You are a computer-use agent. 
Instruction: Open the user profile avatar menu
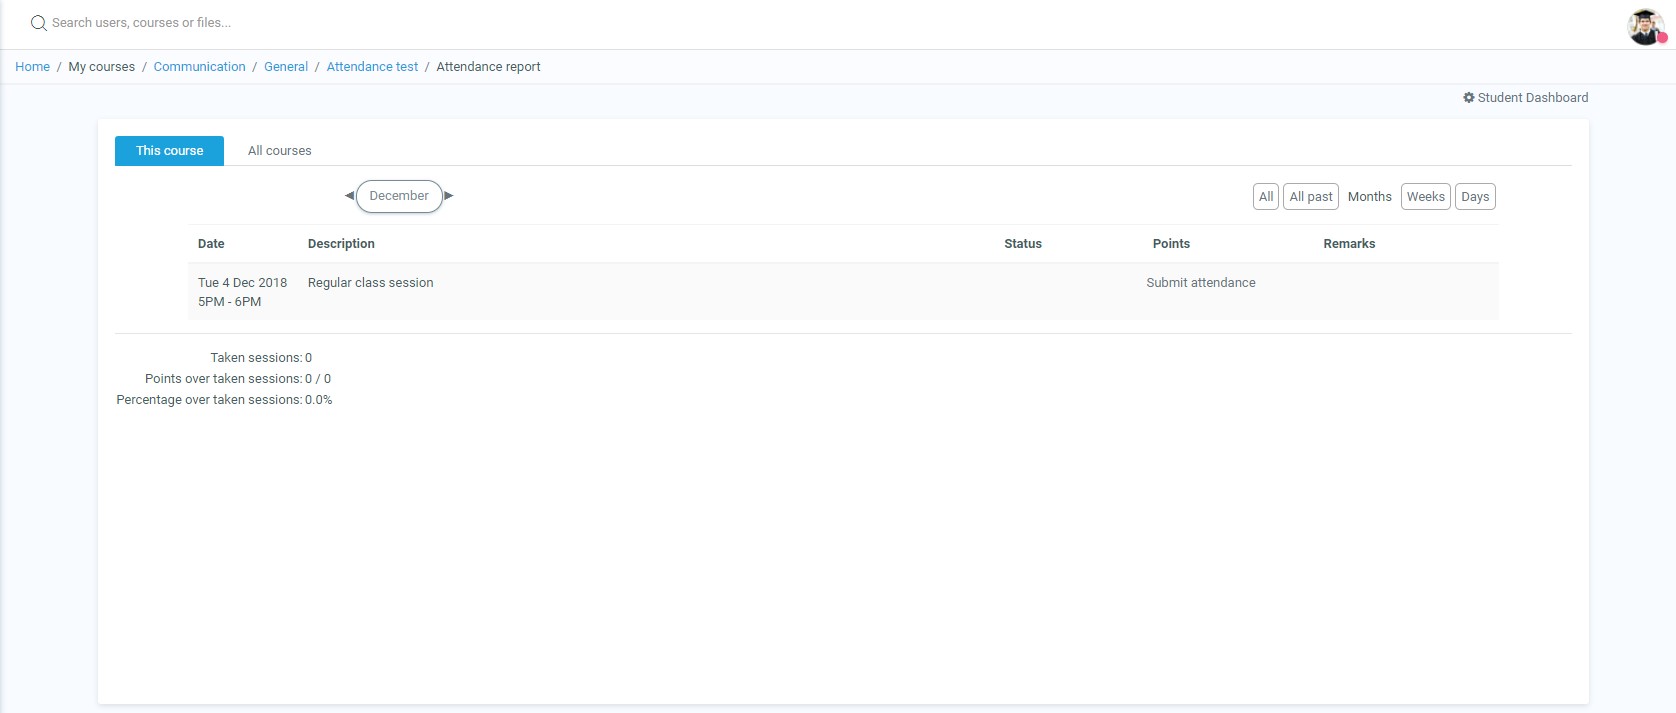tap(1645, 27)
